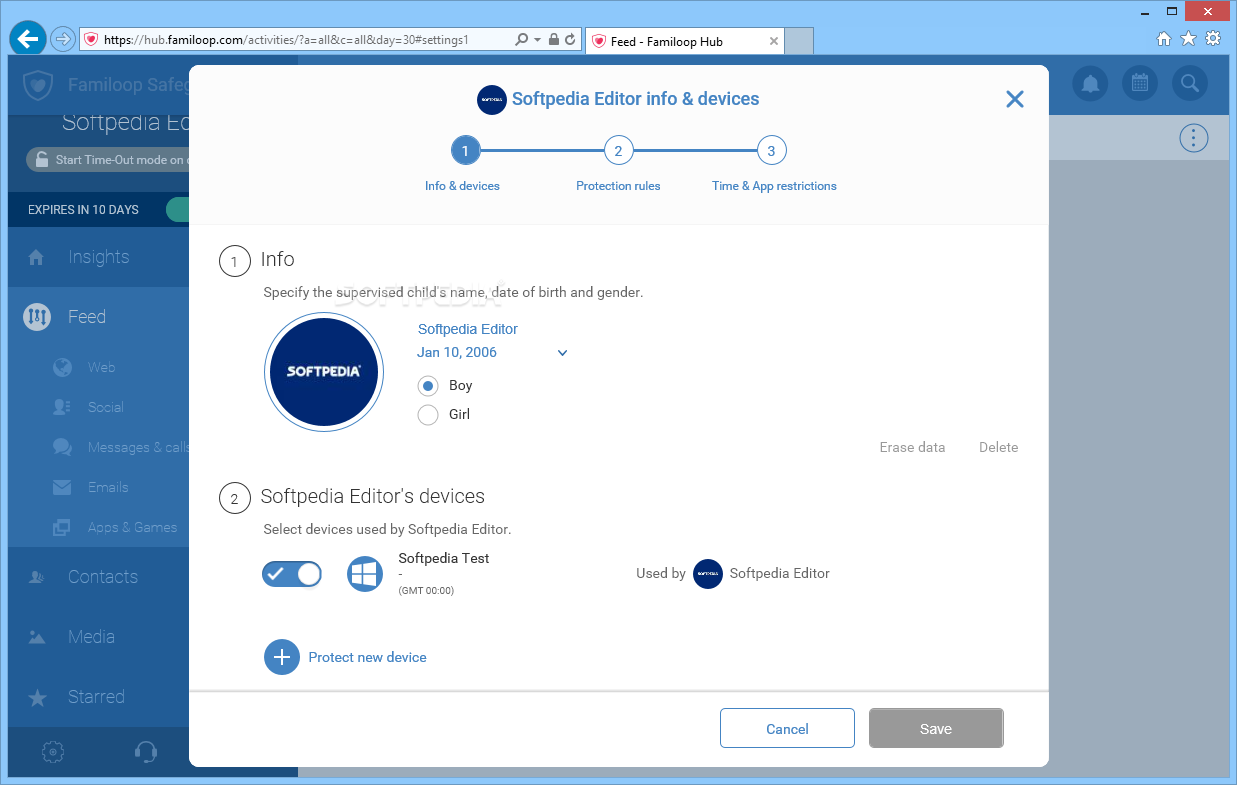Click browser Forward arrow button
This screenshot has width=1237, height=785.
pos(63,40)
